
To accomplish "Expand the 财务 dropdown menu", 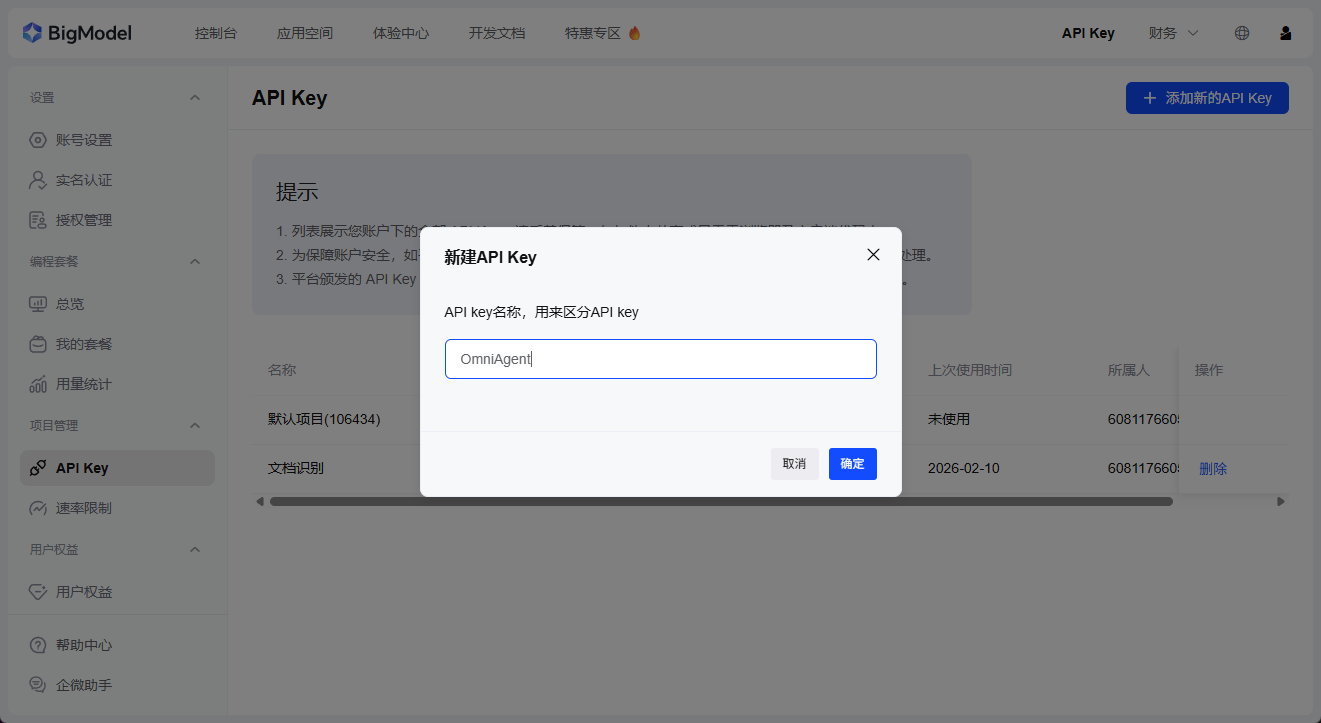I will point(1173,33).
